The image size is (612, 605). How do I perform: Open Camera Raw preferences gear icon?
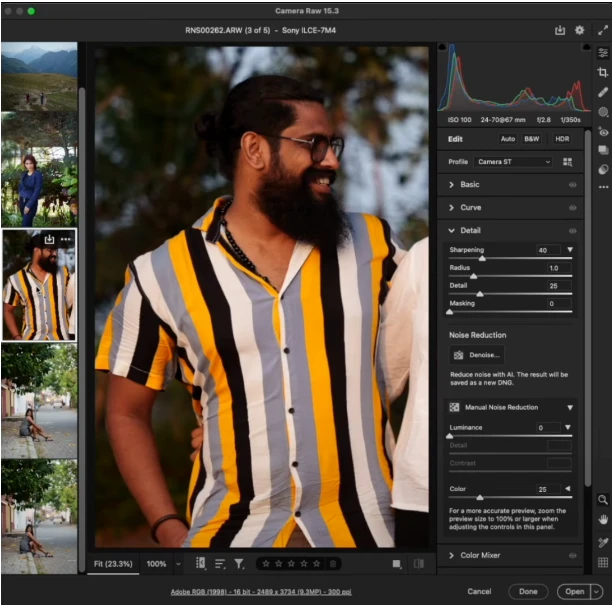579,31
